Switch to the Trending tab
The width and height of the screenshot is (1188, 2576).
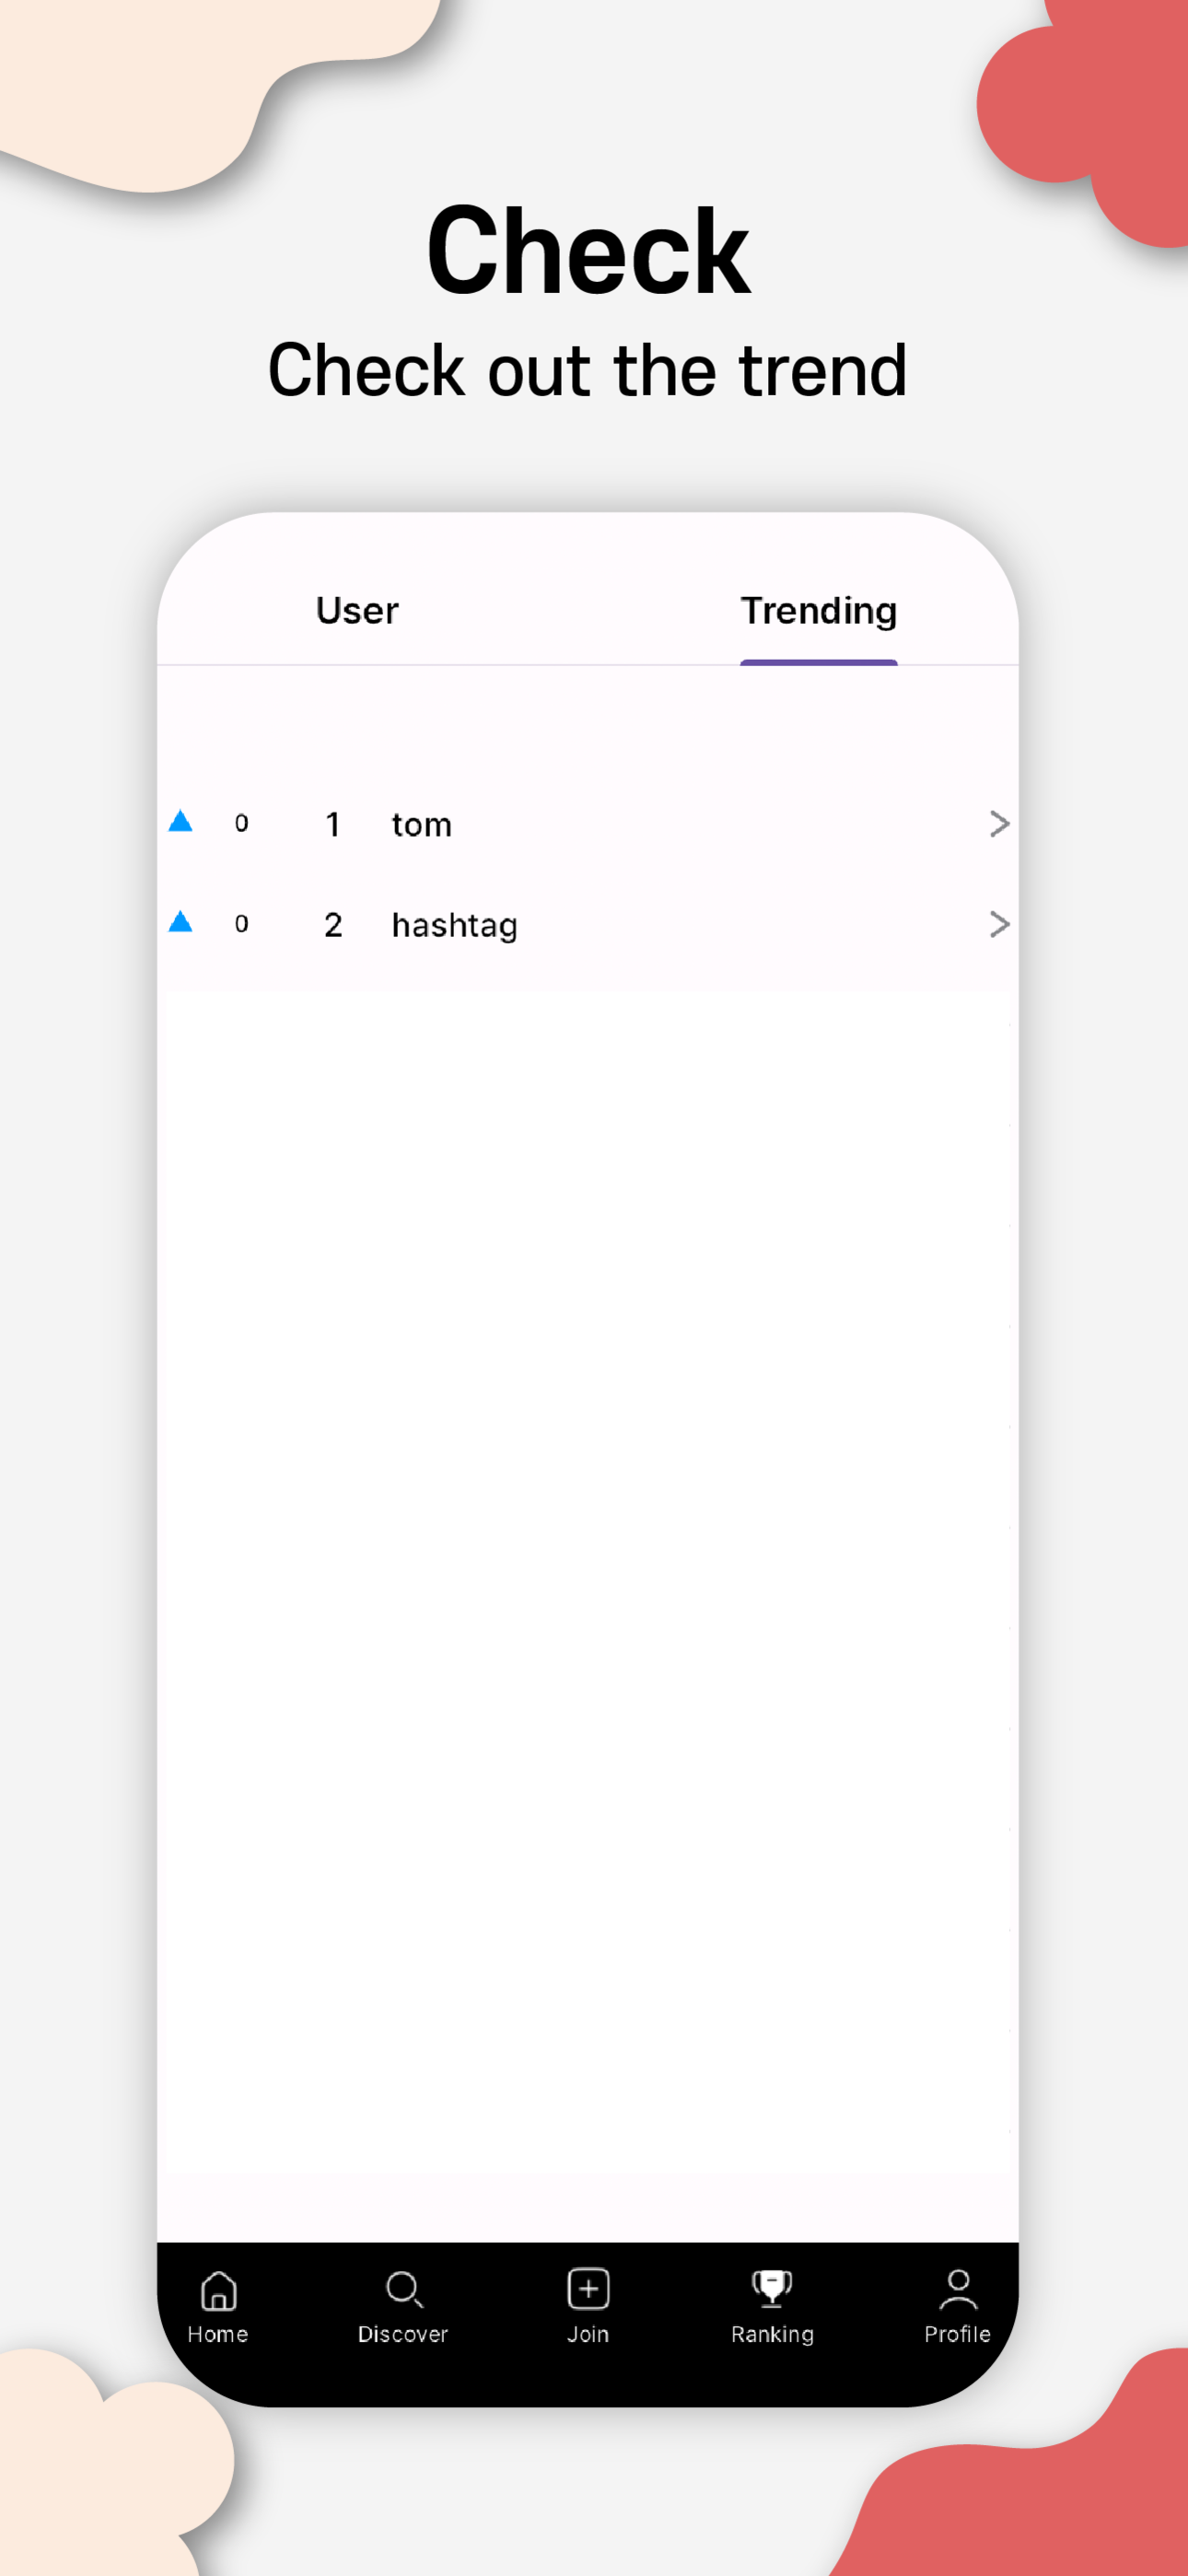[818, 610]
